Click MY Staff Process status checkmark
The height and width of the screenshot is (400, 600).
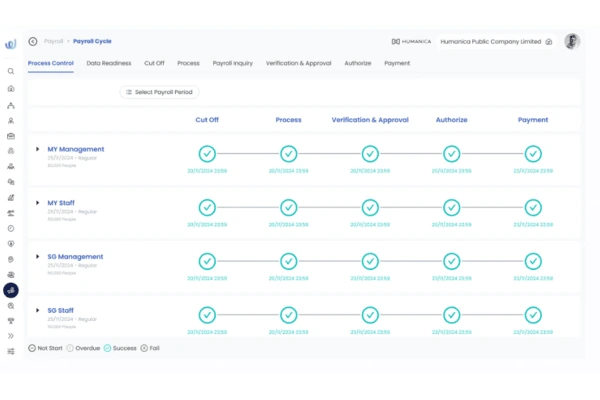click(288, 207)
